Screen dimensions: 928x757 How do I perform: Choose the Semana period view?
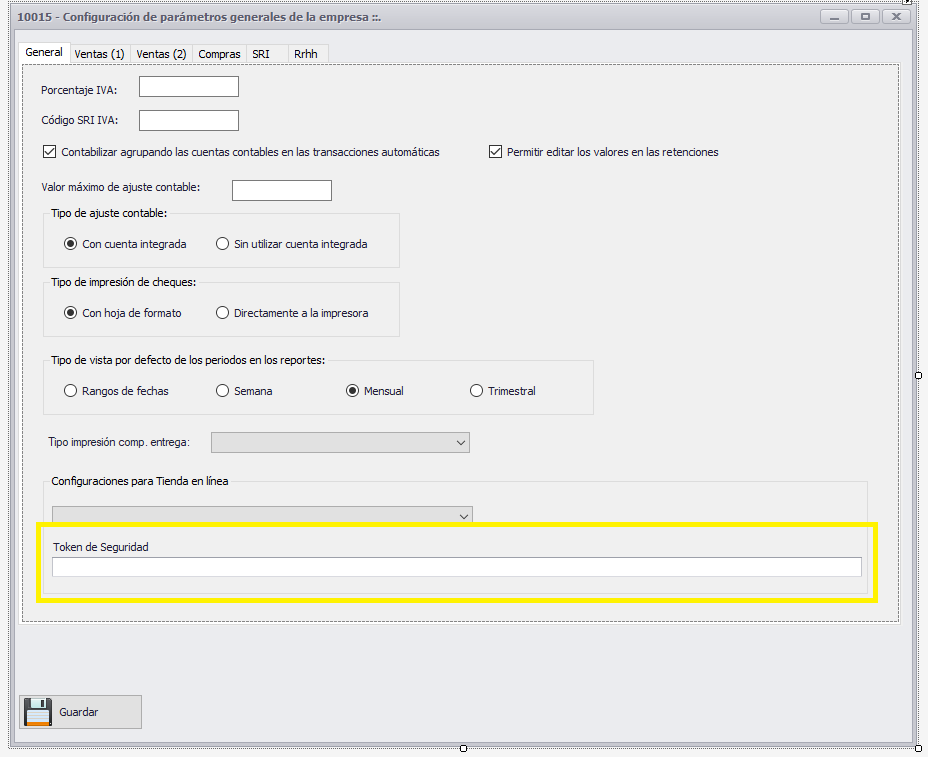[223, 391]
